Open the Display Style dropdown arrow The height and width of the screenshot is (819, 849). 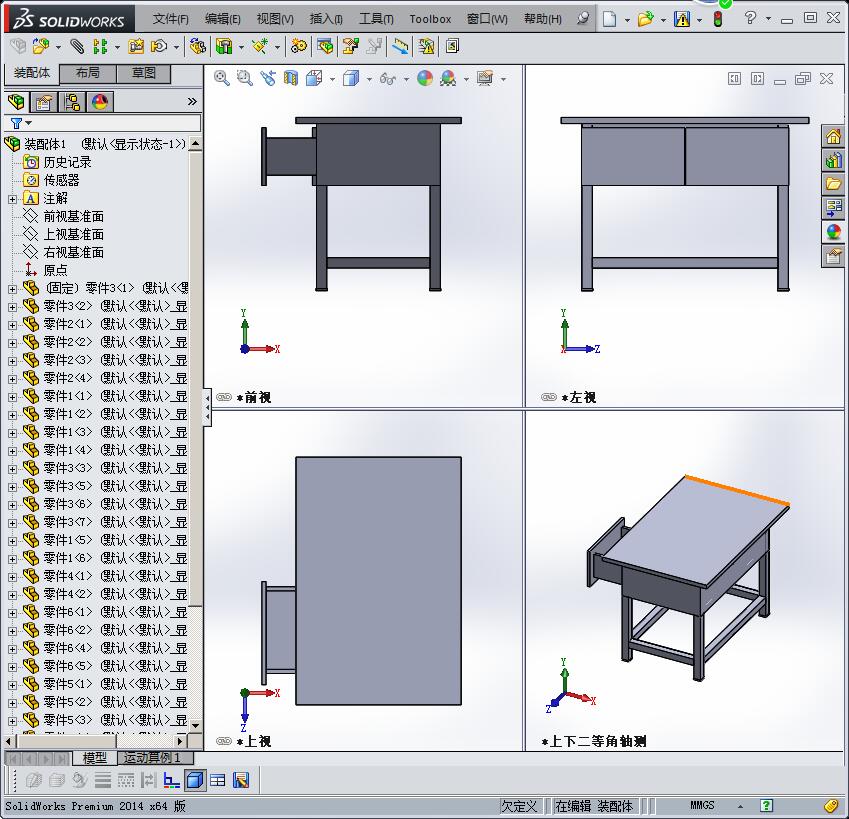tap(369, 80)
